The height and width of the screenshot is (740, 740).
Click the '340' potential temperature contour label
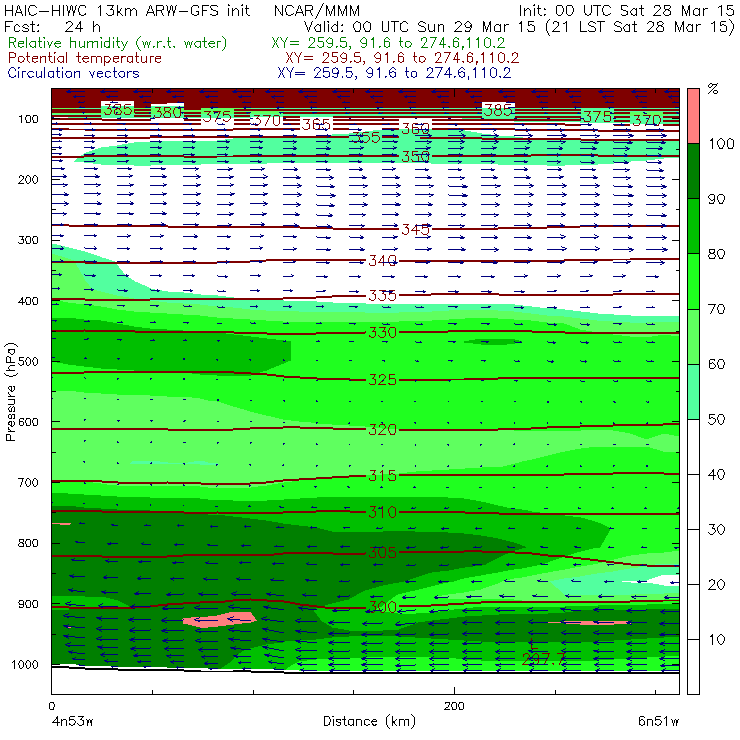tap(382, 261)
